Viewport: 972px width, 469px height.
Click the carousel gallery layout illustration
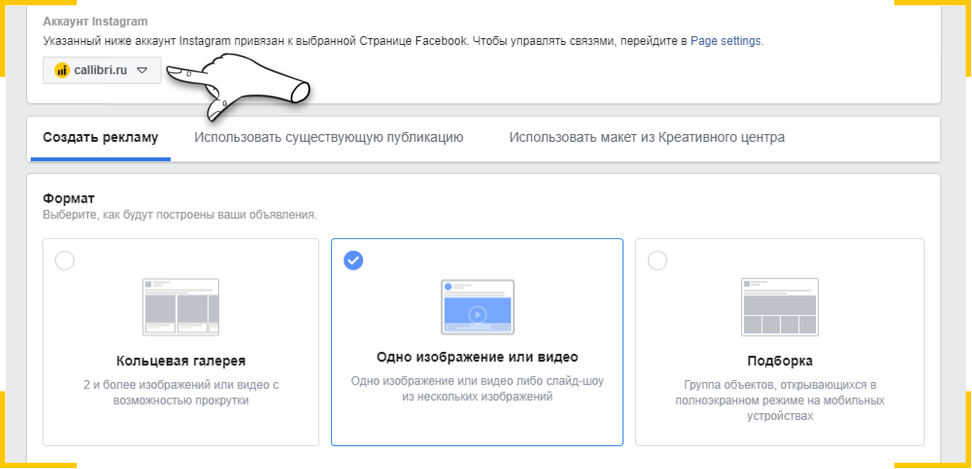180,307
